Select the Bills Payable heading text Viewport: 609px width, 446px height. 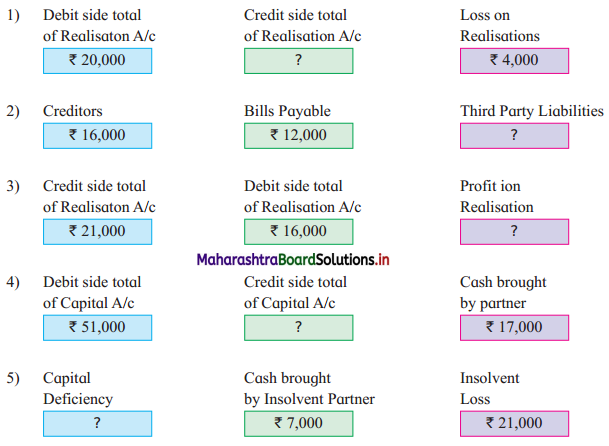pyautogui.click(x=287, y=112)
